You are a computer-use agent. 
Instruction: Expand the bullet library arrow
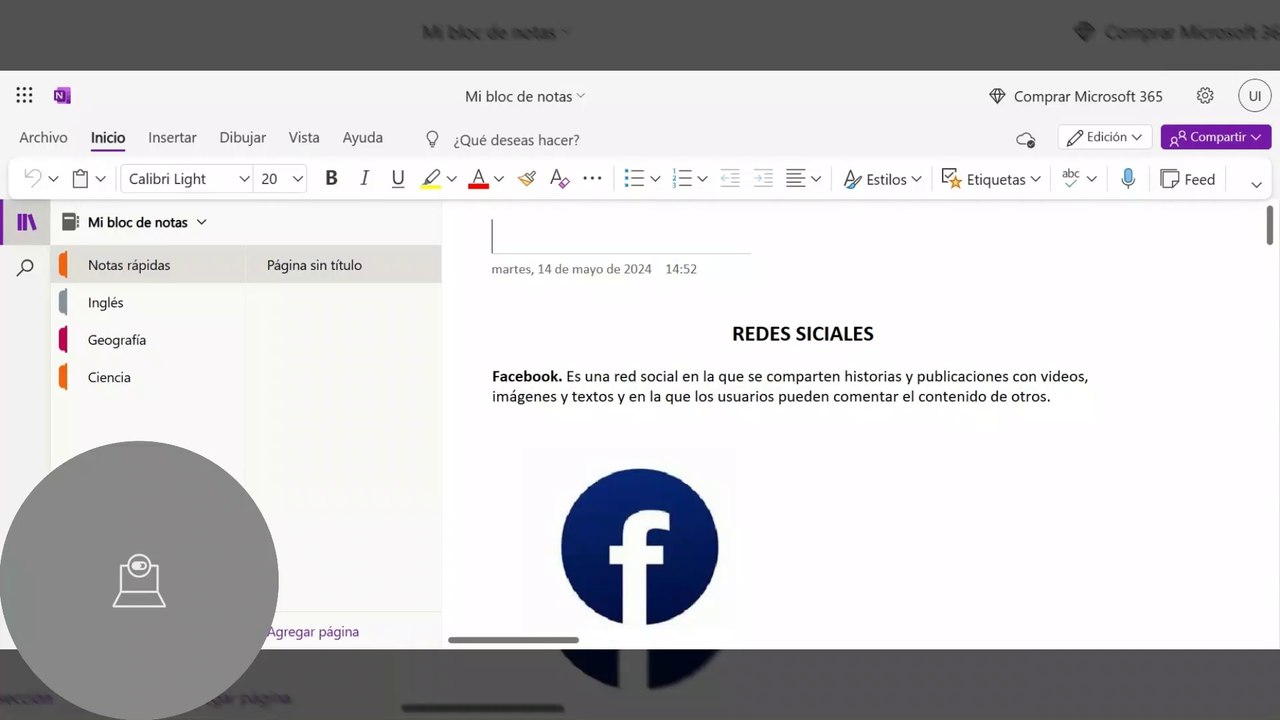tap(655, 179)
